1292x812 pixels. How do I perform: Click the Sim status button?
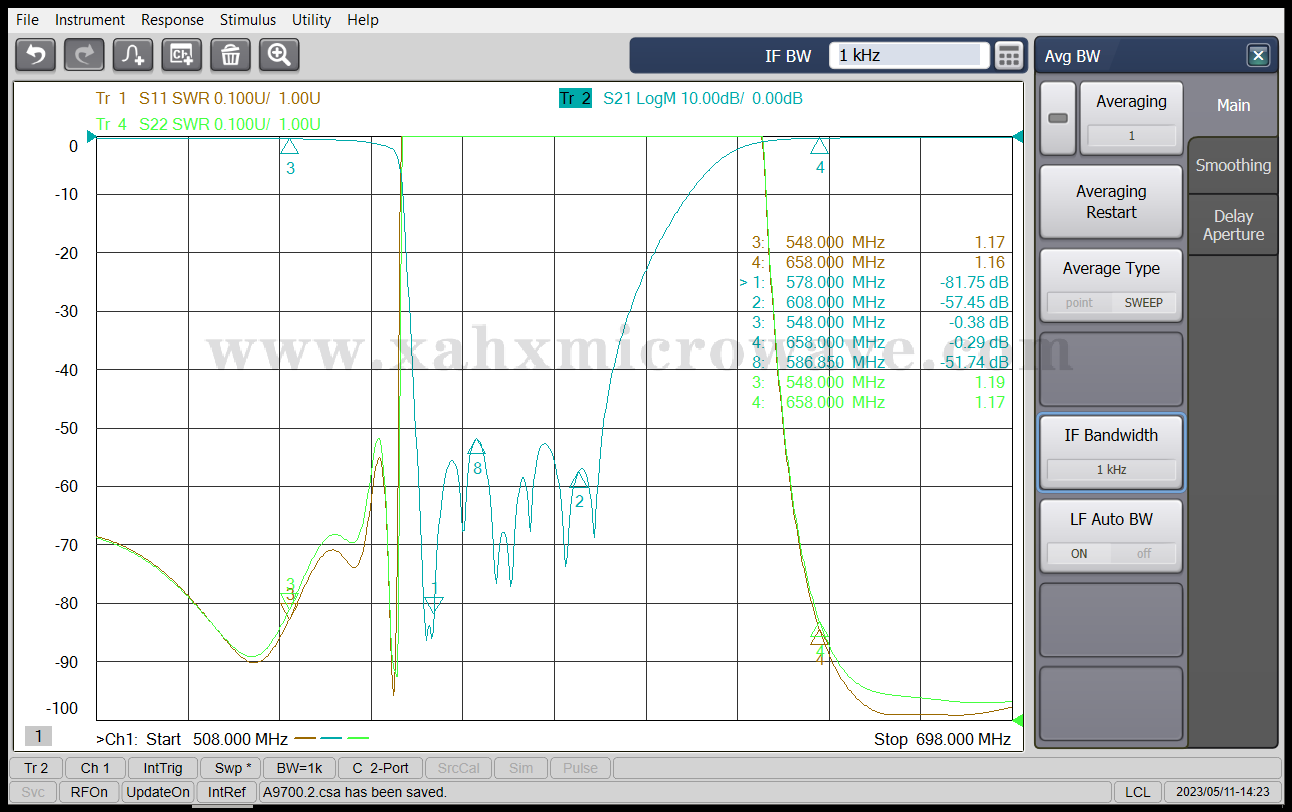pyautogui.click(x=521, y=768)
